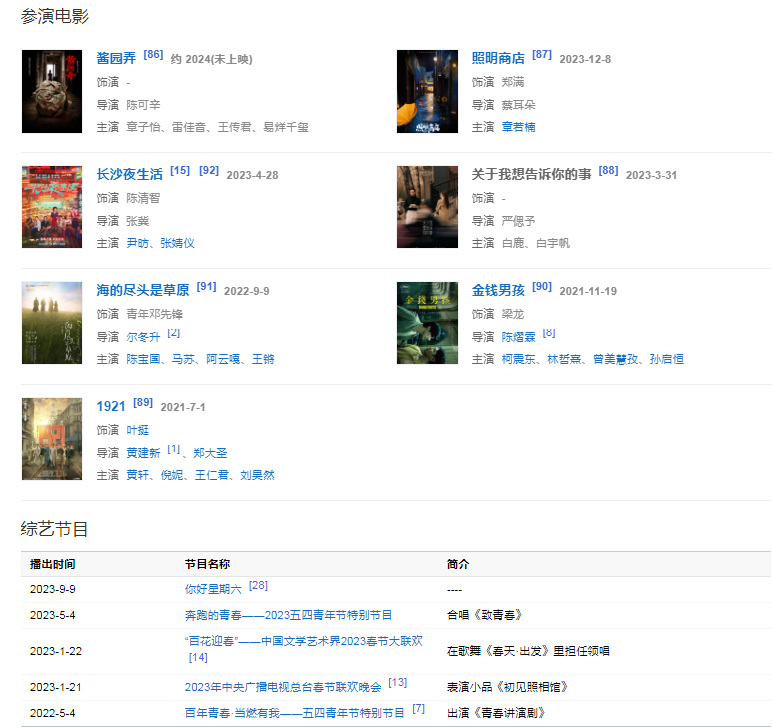Click the 长沙夜生活 movie poster
This screenshot has width=773, height=728.
click(x=52, y=207)
